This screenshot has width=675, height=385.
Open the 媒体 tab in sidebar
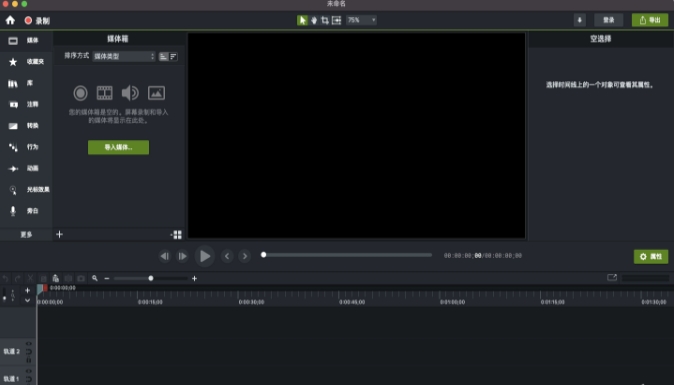coord(26,40)
